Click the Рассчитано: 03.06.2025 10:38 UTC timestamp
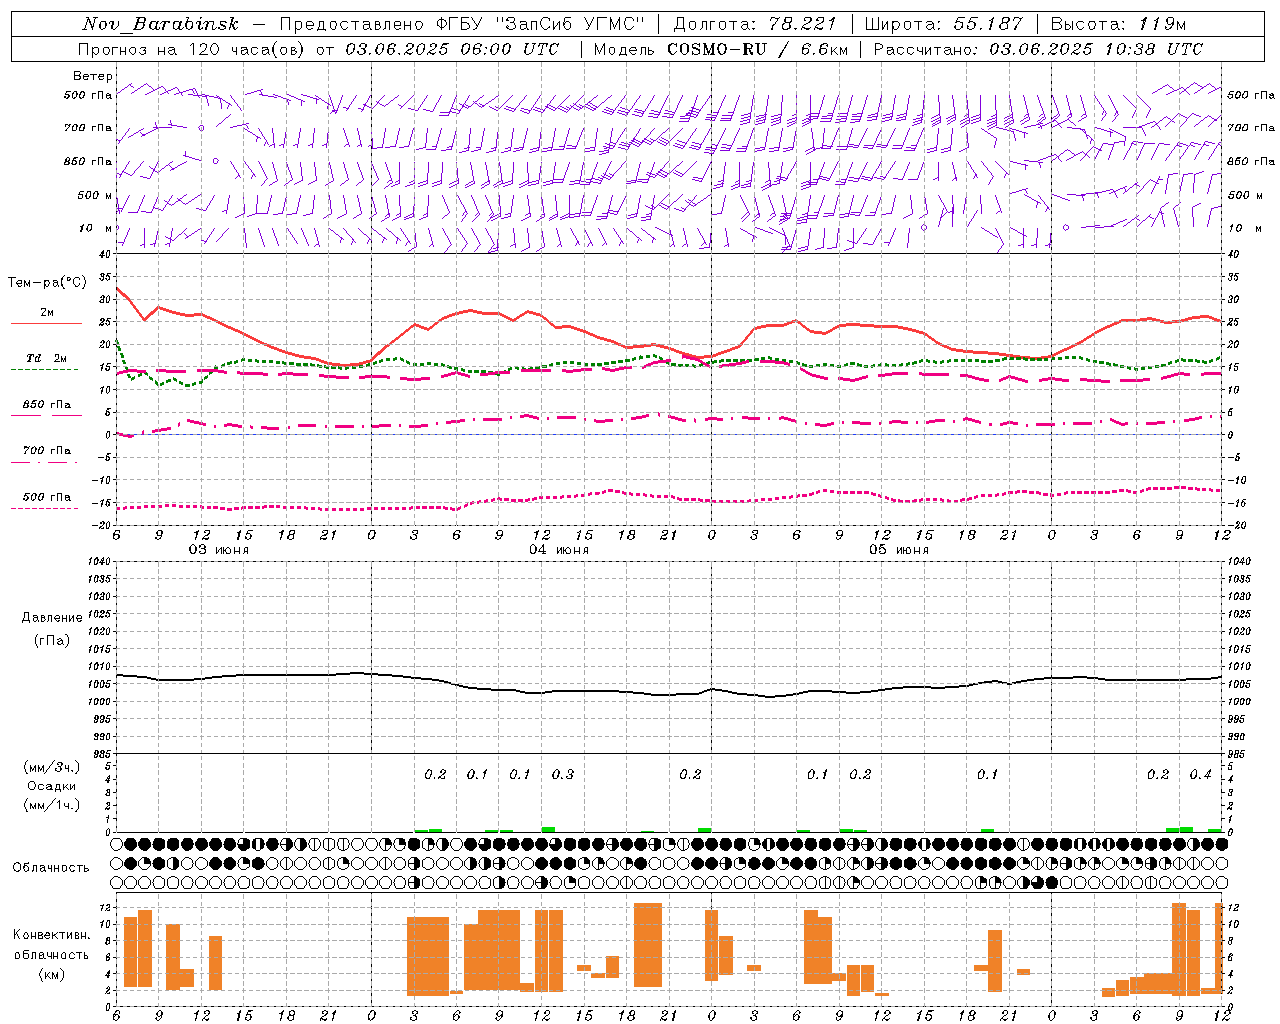The width and height of the screenshot is (1280, 1024). (1038, 49)
